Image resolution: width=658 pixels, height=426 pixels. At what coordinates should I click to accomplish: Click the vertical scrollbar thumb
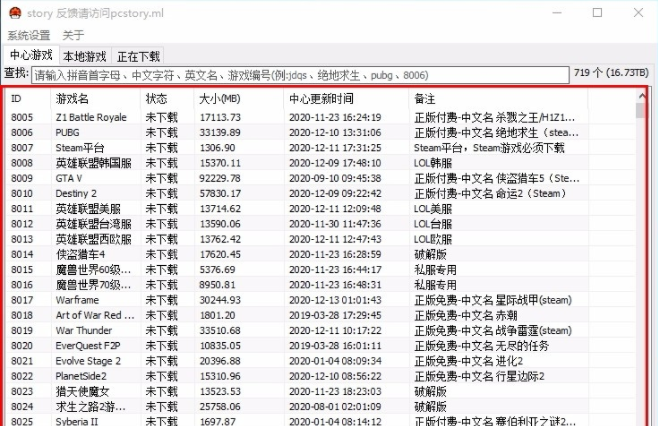tap(640, 110)
